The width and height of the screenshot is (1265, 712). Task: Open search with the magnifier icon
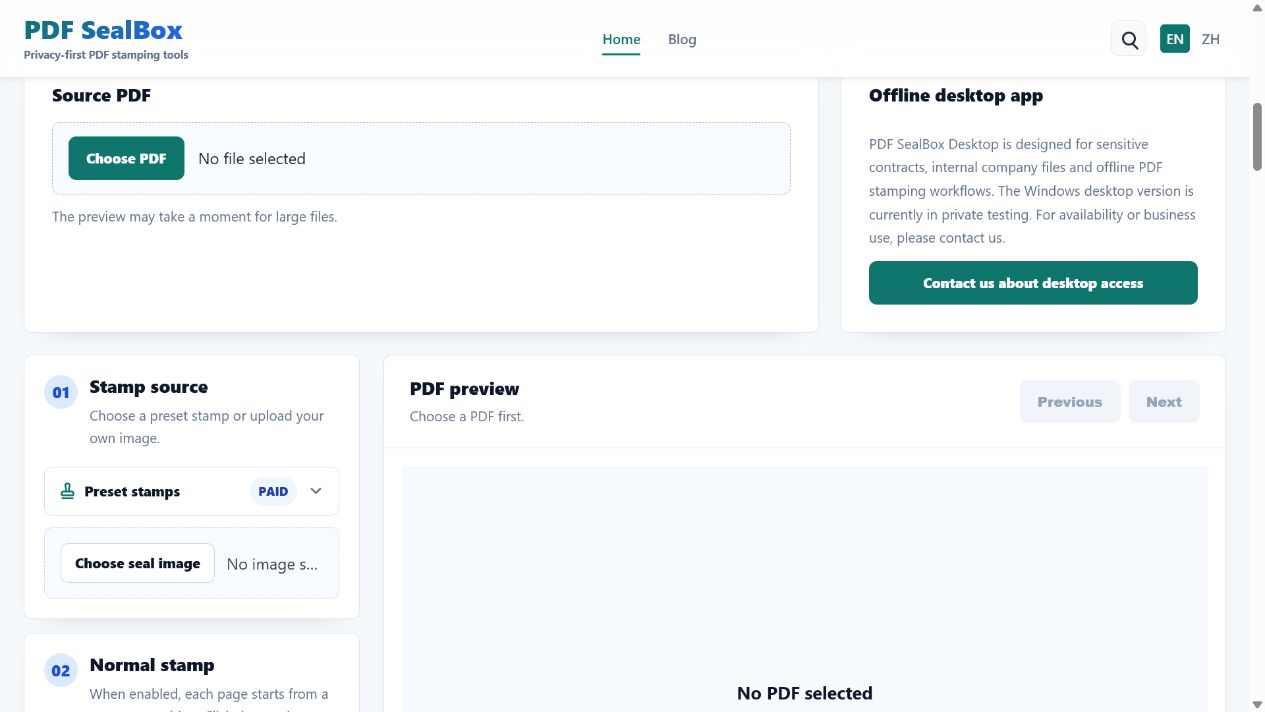click(1129, 40)
